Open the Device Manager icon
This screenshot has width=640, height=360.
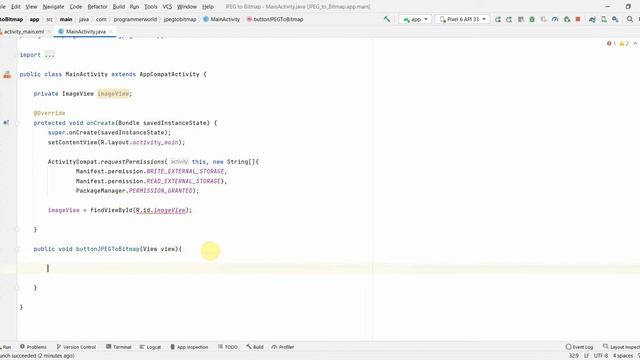coord(604,19)
